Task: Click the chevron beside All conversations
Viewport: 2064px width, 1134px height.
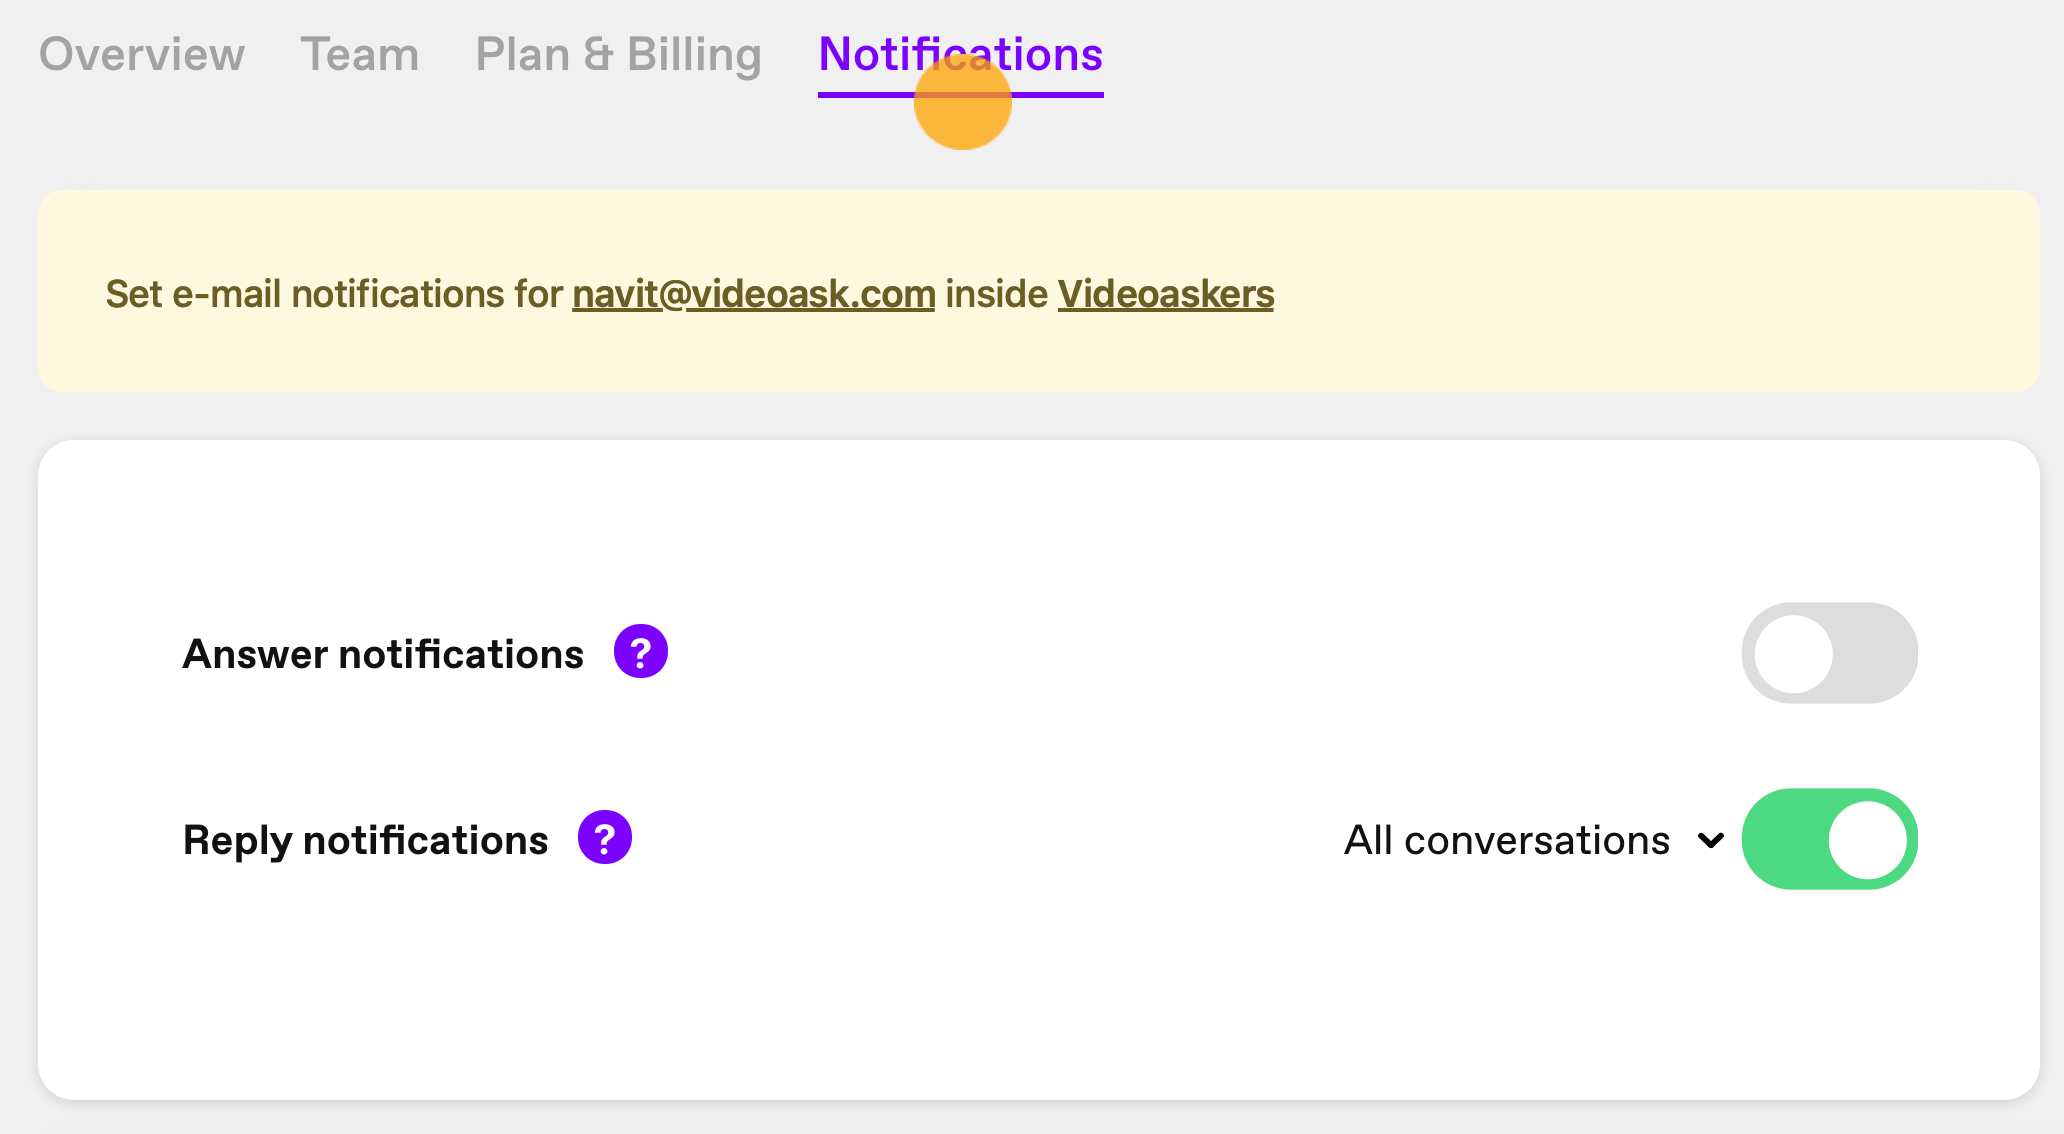Action: pyautogui.click(x=1711, y=841)
